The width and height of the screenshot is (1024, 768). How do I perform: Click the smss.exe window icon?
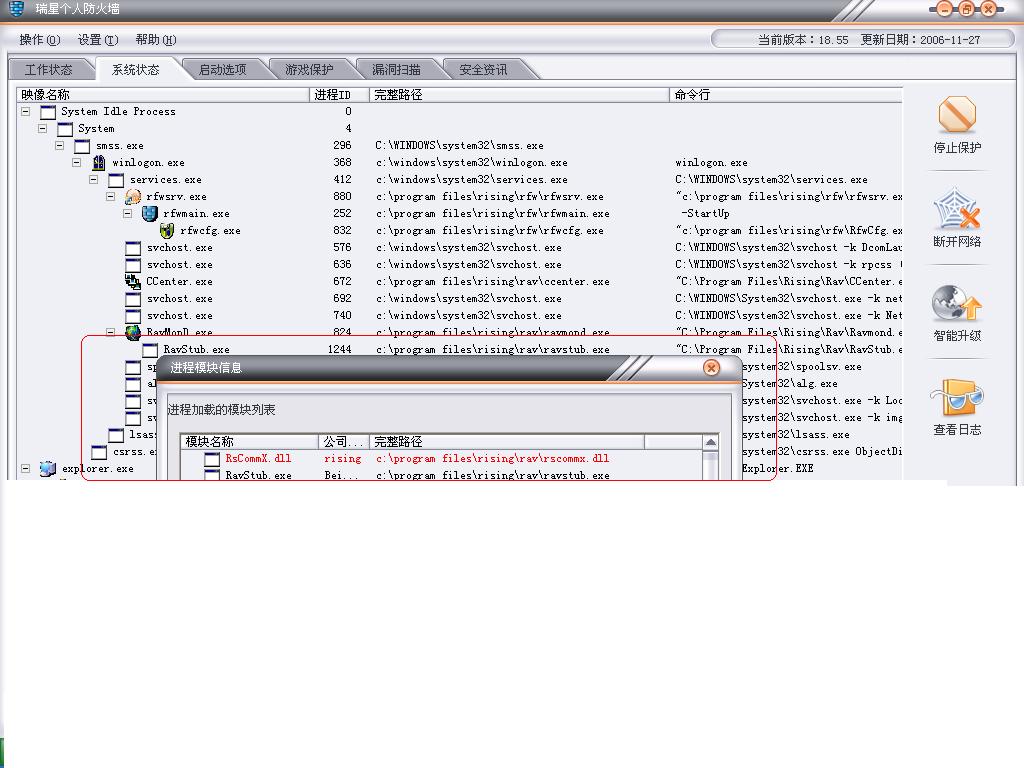pos(82,146)
